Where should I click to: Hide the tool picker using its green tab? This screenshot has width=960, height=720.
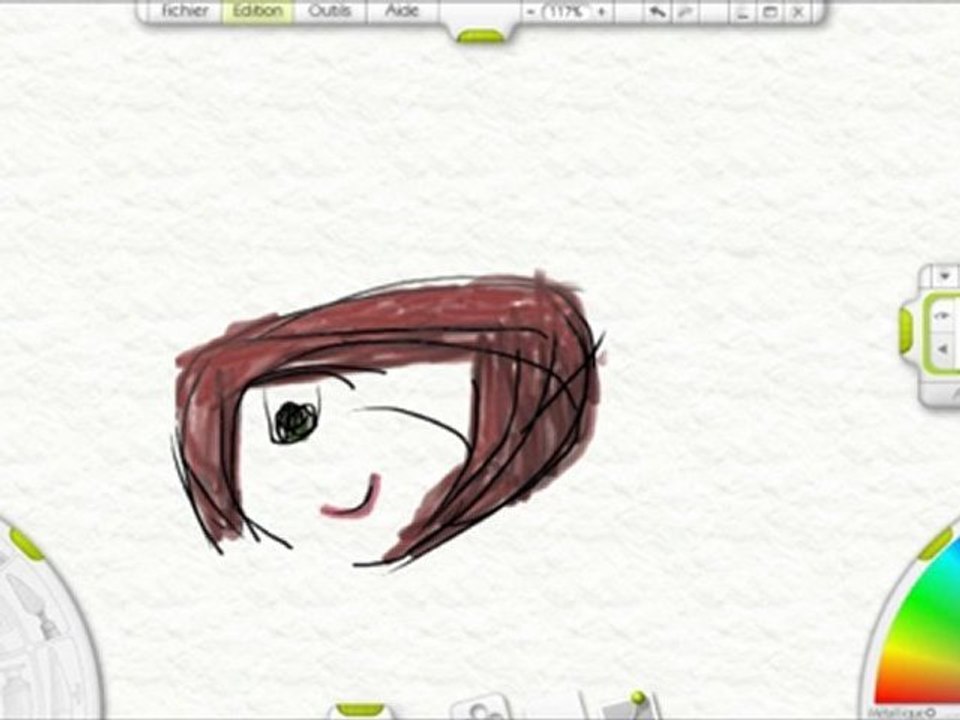coord(27,544)
